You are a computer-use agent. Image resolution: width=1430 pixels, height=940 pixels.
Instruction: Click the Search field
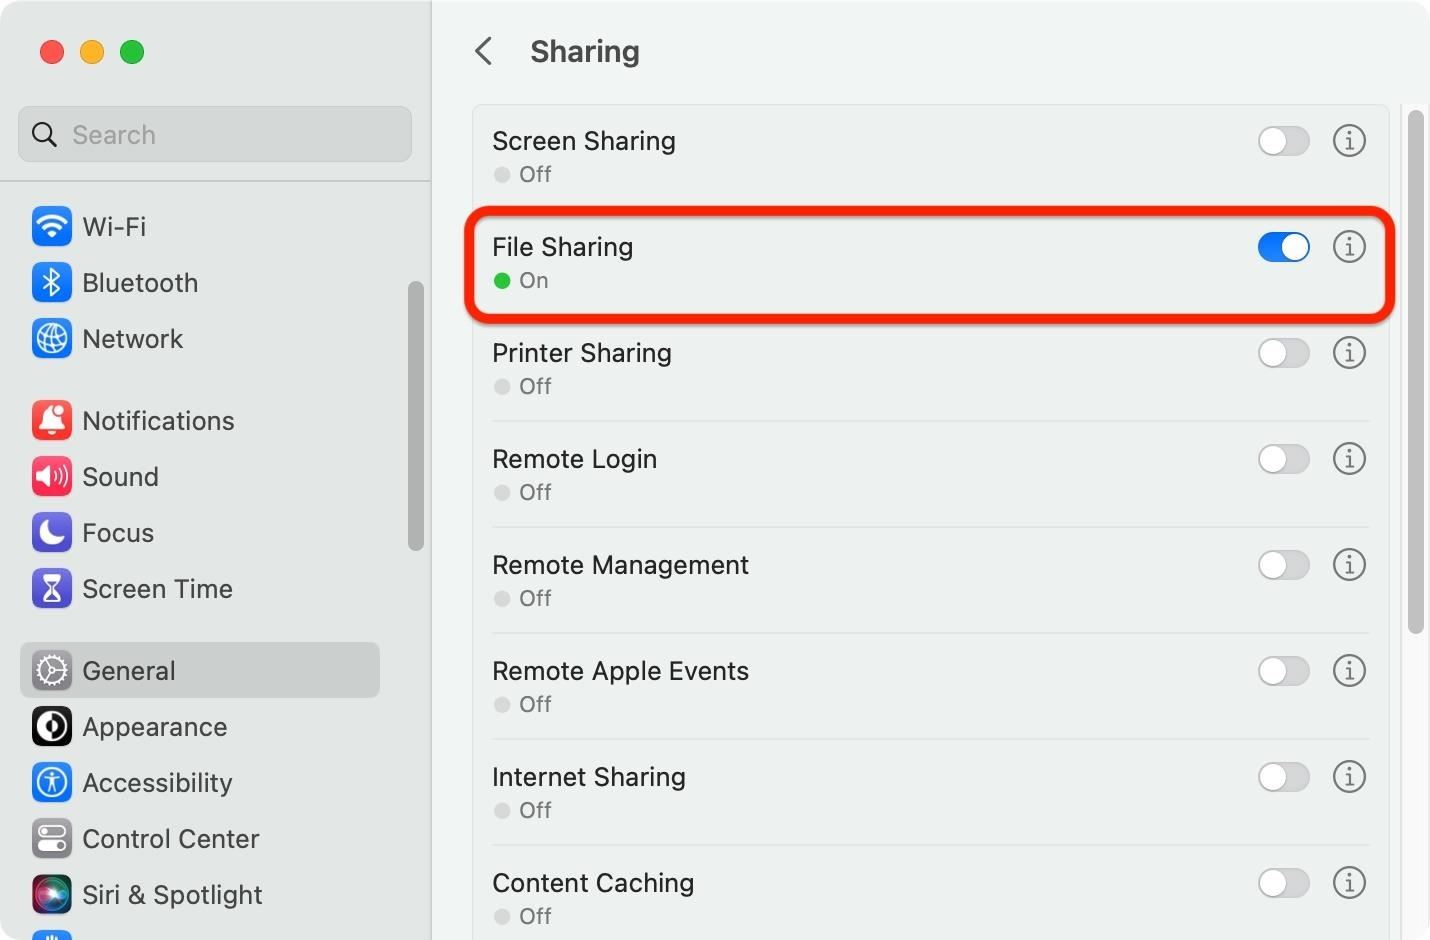[214, 134]
